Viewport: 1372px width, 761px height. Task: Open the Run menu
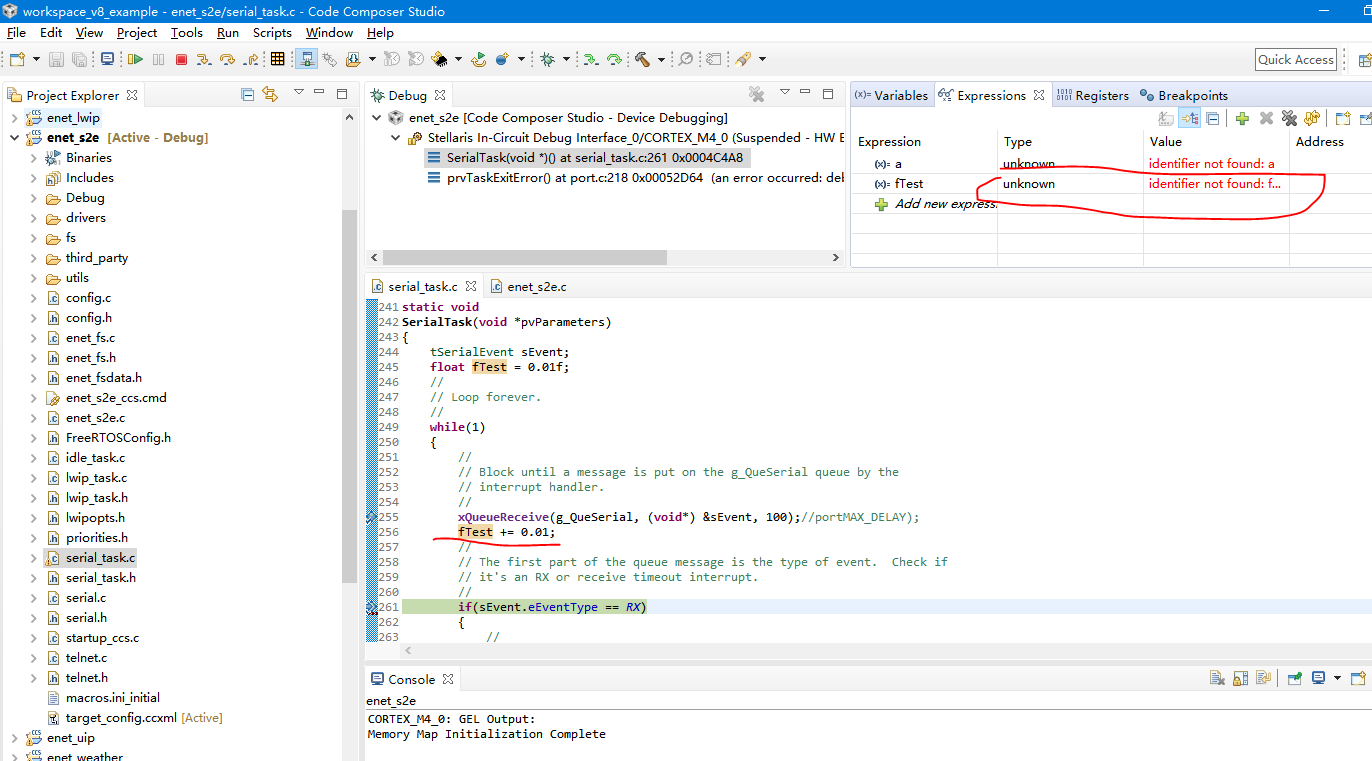coord(228,33)
